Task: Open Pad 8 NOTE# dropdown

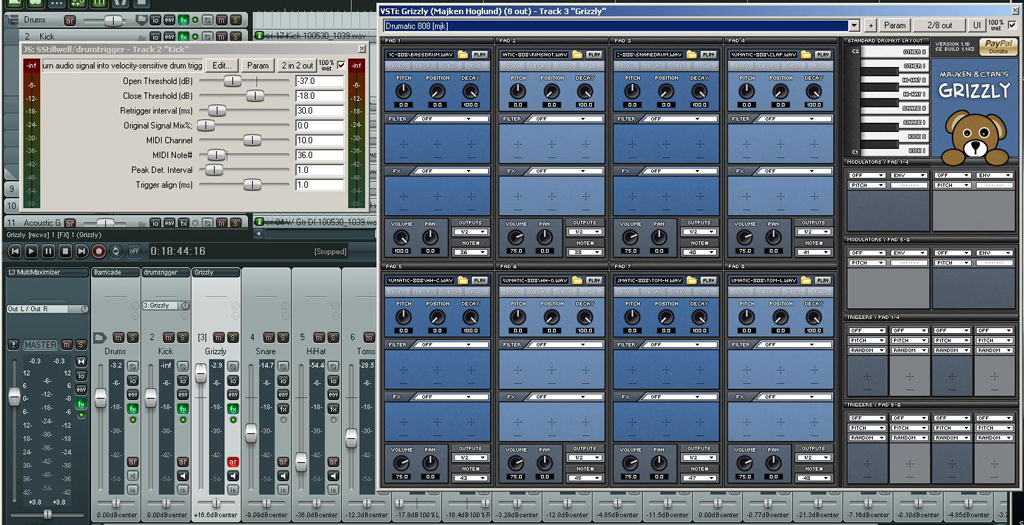Action: click(x=814, y=478)
